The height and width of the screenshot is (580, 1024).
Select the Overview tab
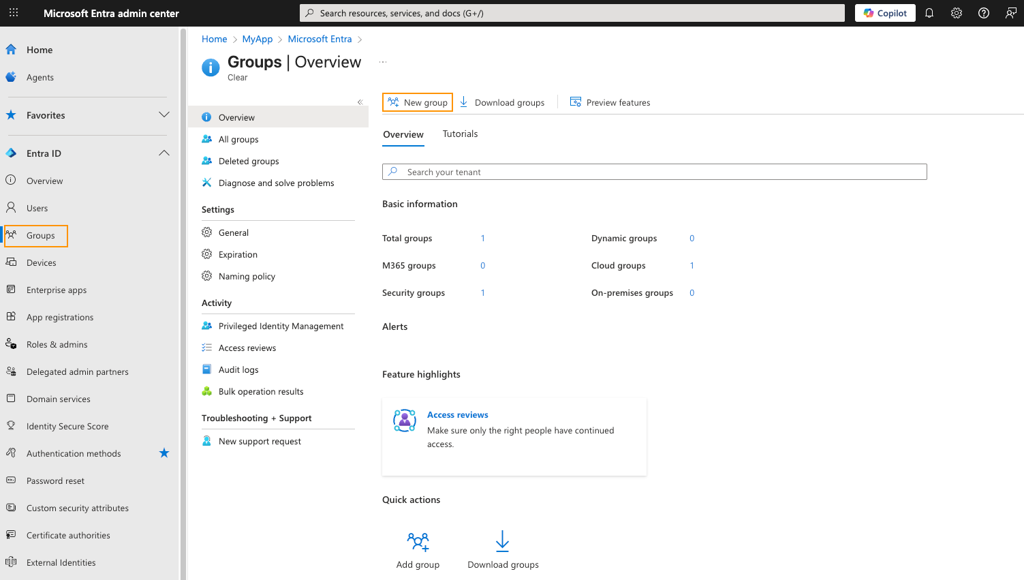[x=403, y=135]
